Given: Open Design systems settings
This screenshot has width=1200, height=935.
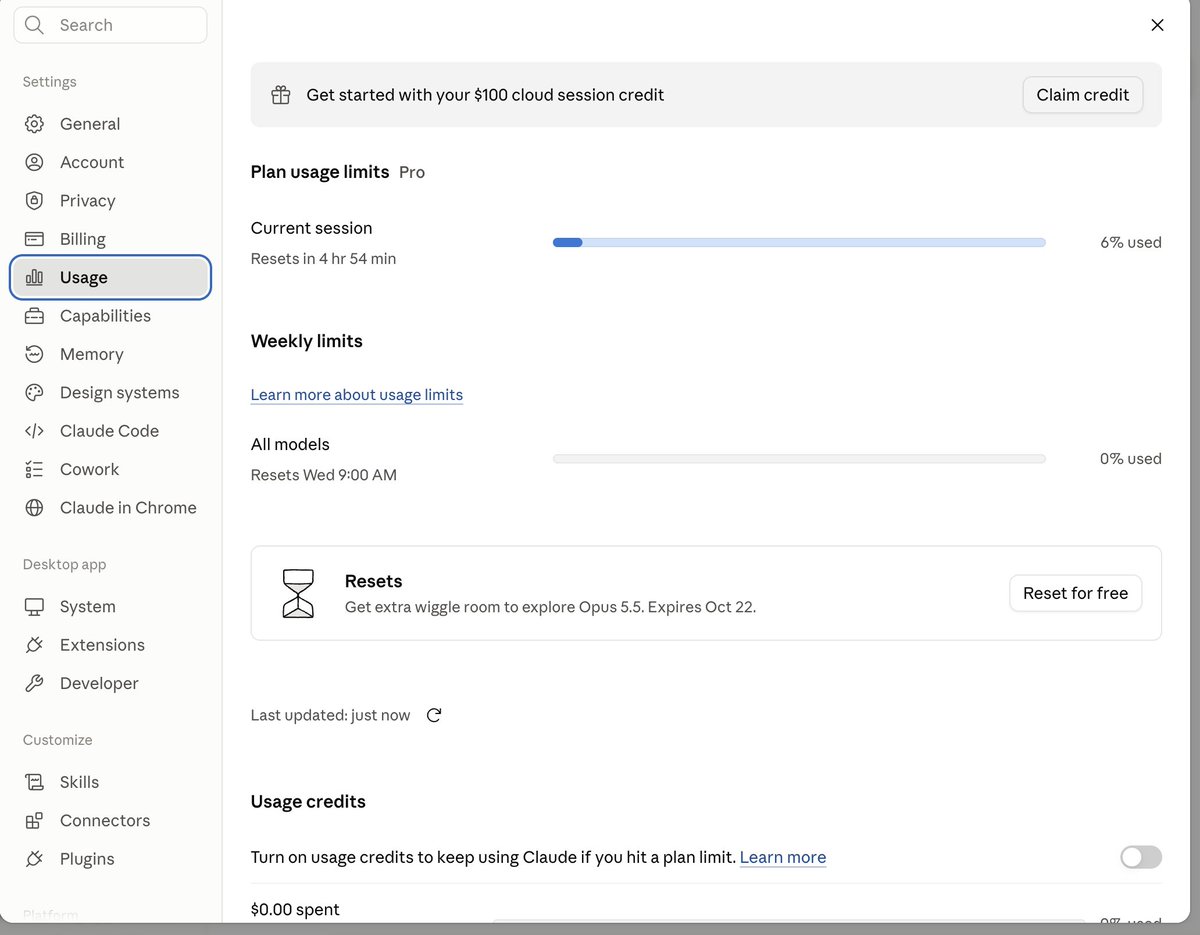Looking at the screenshot, I should coord(110,393).
